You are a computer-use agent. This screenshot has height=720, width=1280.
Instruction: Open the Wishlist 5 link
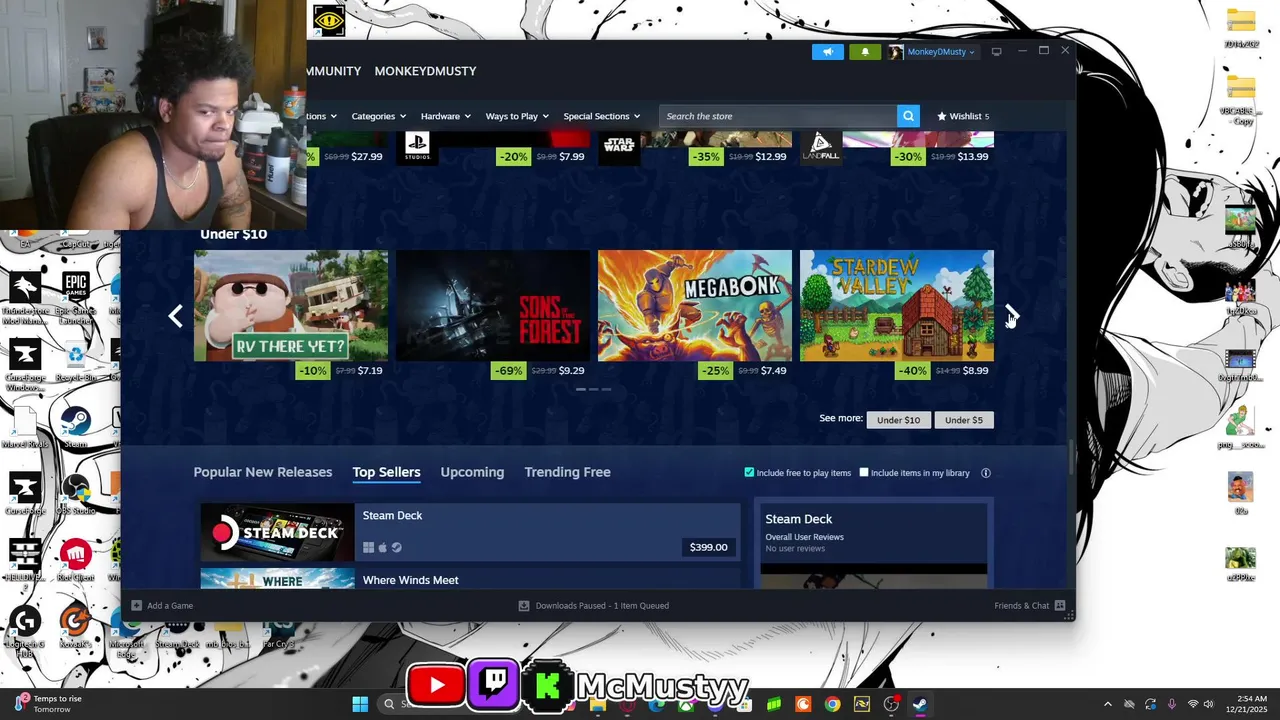tap(963, 116)
